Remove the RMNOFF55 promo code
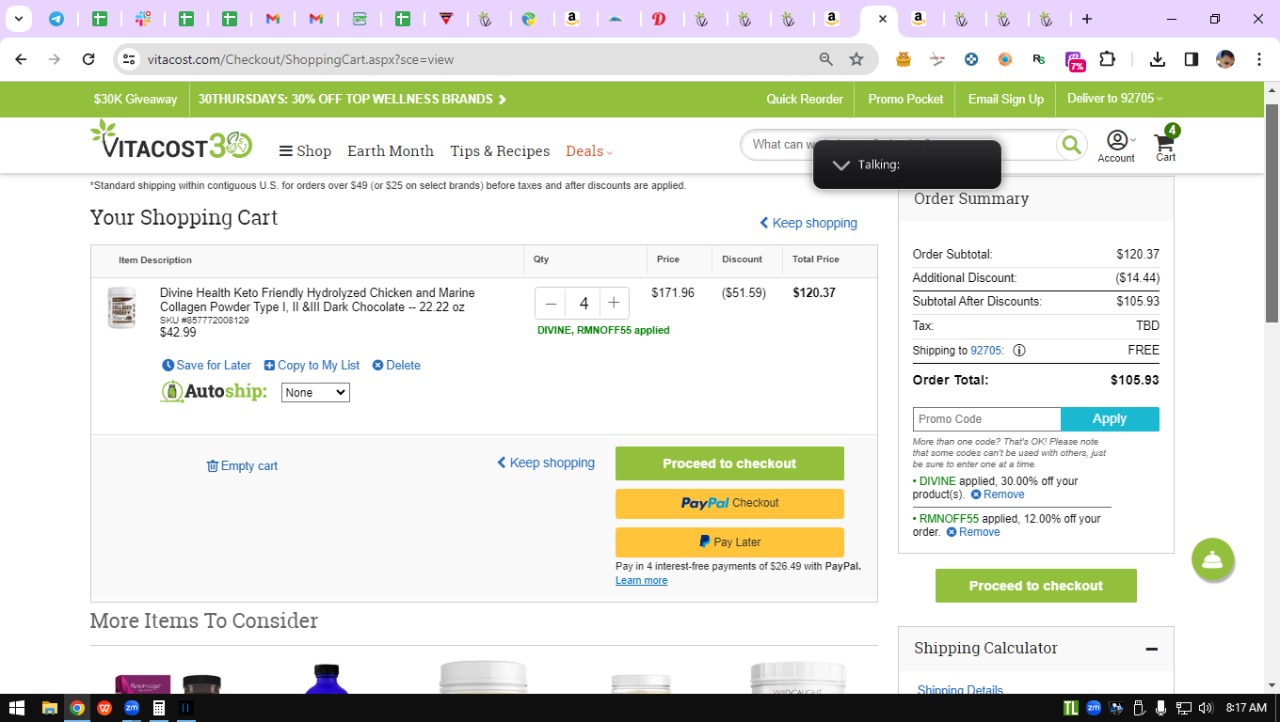This screenshot has height=722, width=1280. (x=973, y=532)
